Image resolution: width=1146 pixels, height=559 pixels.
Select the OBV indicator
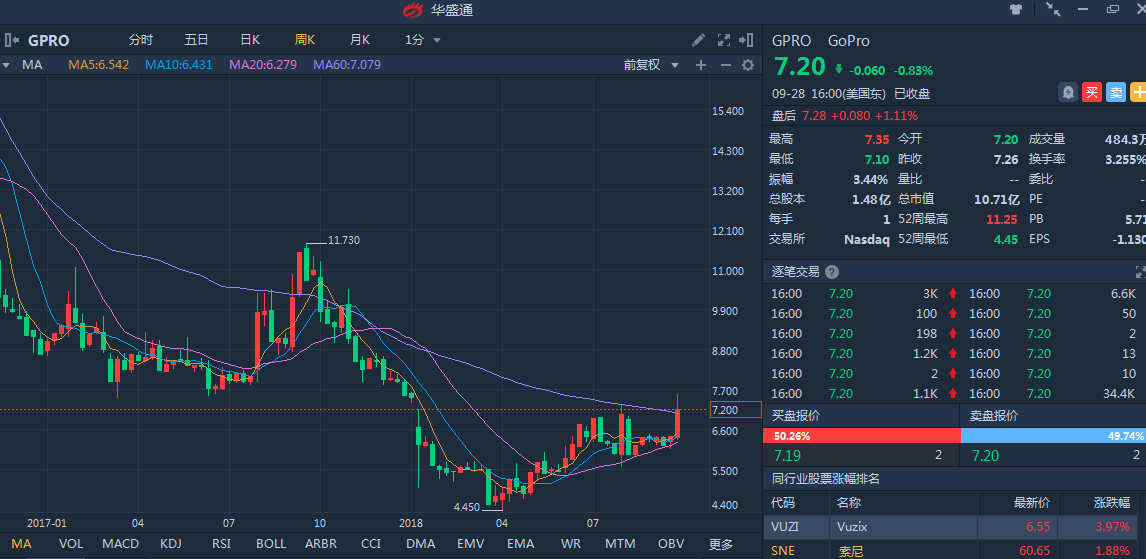click(671, 544)
